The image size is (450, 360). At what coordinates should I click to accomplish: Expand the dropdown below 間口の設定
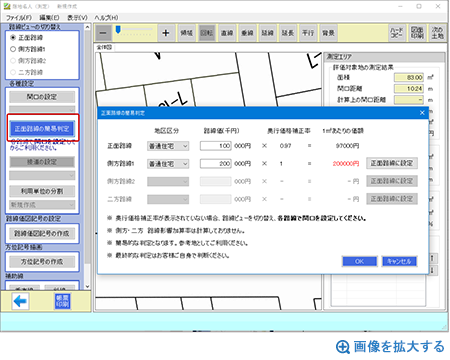click(42, 109)
